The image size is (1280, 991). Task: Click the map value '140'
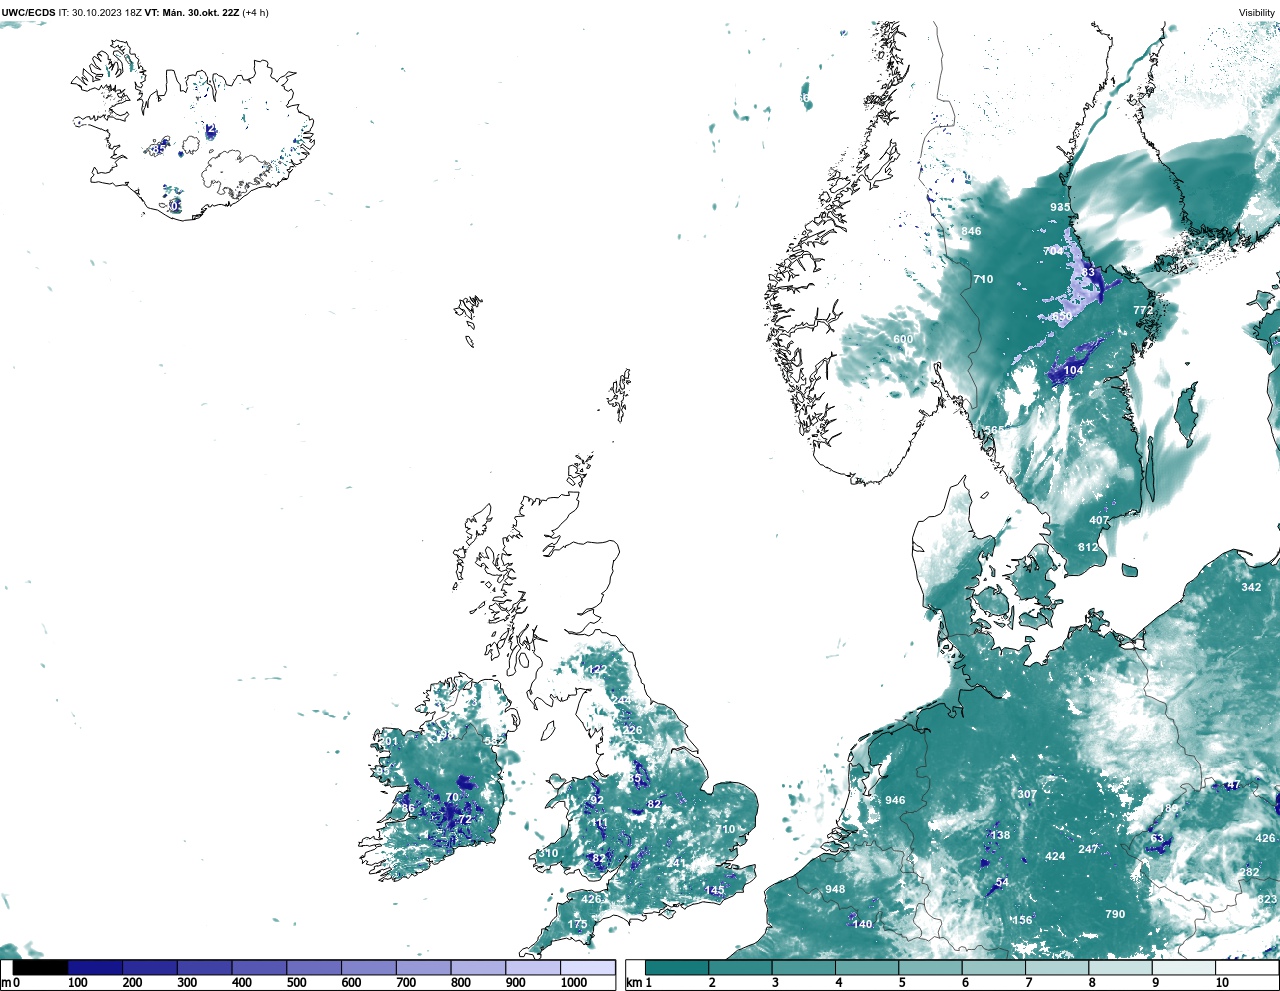pos(862,924)
